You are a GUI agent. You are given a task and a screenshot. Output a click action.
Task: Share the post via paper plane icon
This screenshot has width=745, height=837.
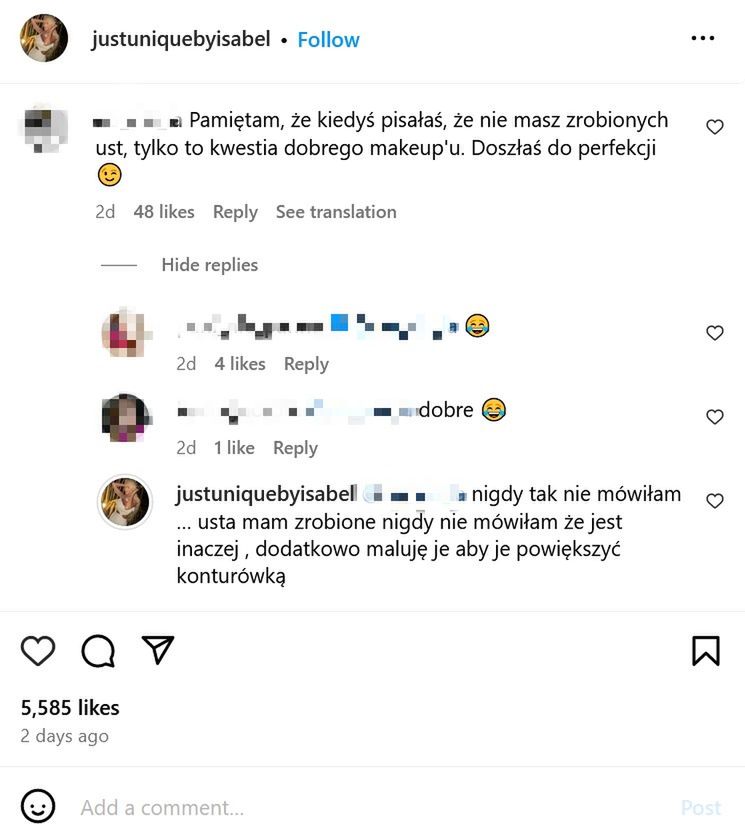[158, 650]
